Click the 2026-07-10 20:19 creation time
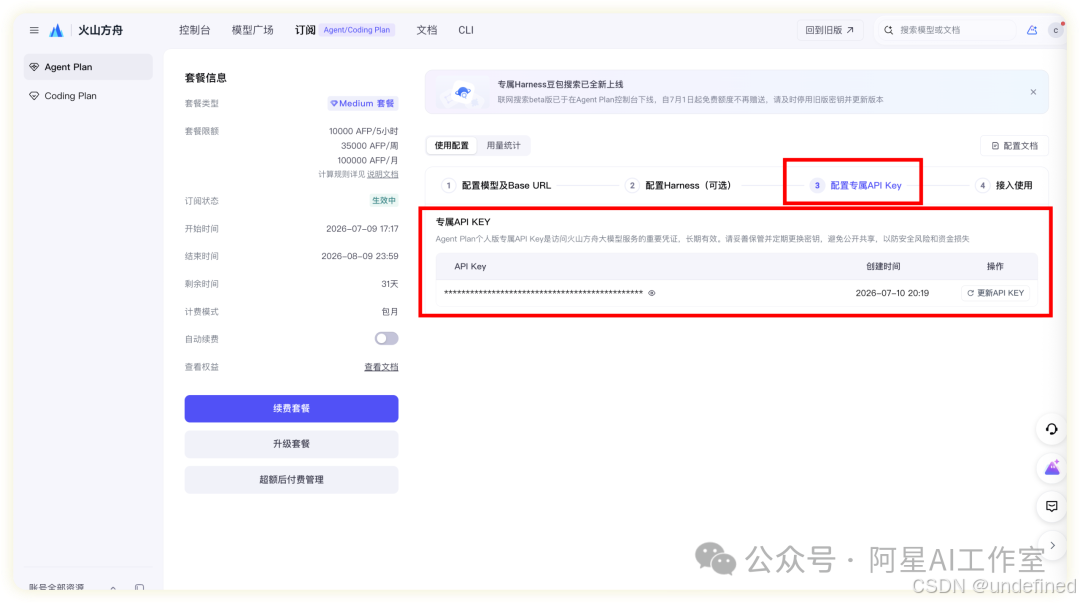The image size is (1080, 603). 892,293
